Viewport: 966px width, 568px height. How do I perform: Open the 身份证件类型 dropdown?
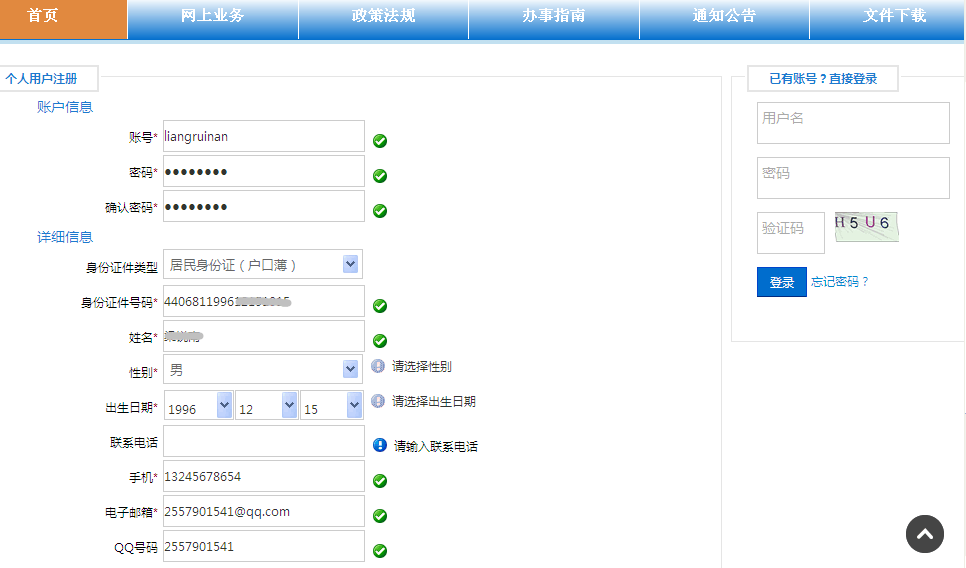click(x=350, y=264)
